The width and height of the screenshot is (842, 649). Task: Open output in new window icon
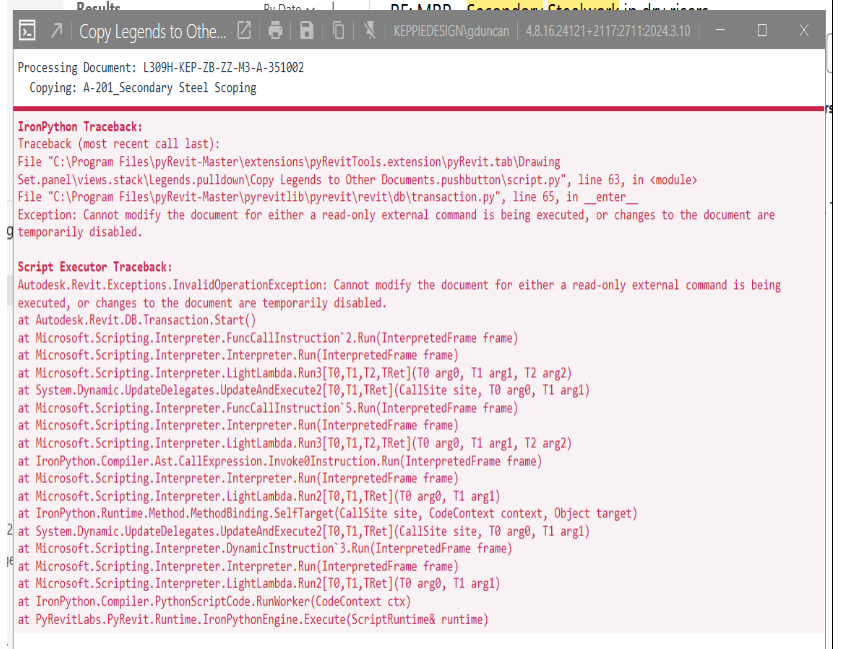(244, 31)
